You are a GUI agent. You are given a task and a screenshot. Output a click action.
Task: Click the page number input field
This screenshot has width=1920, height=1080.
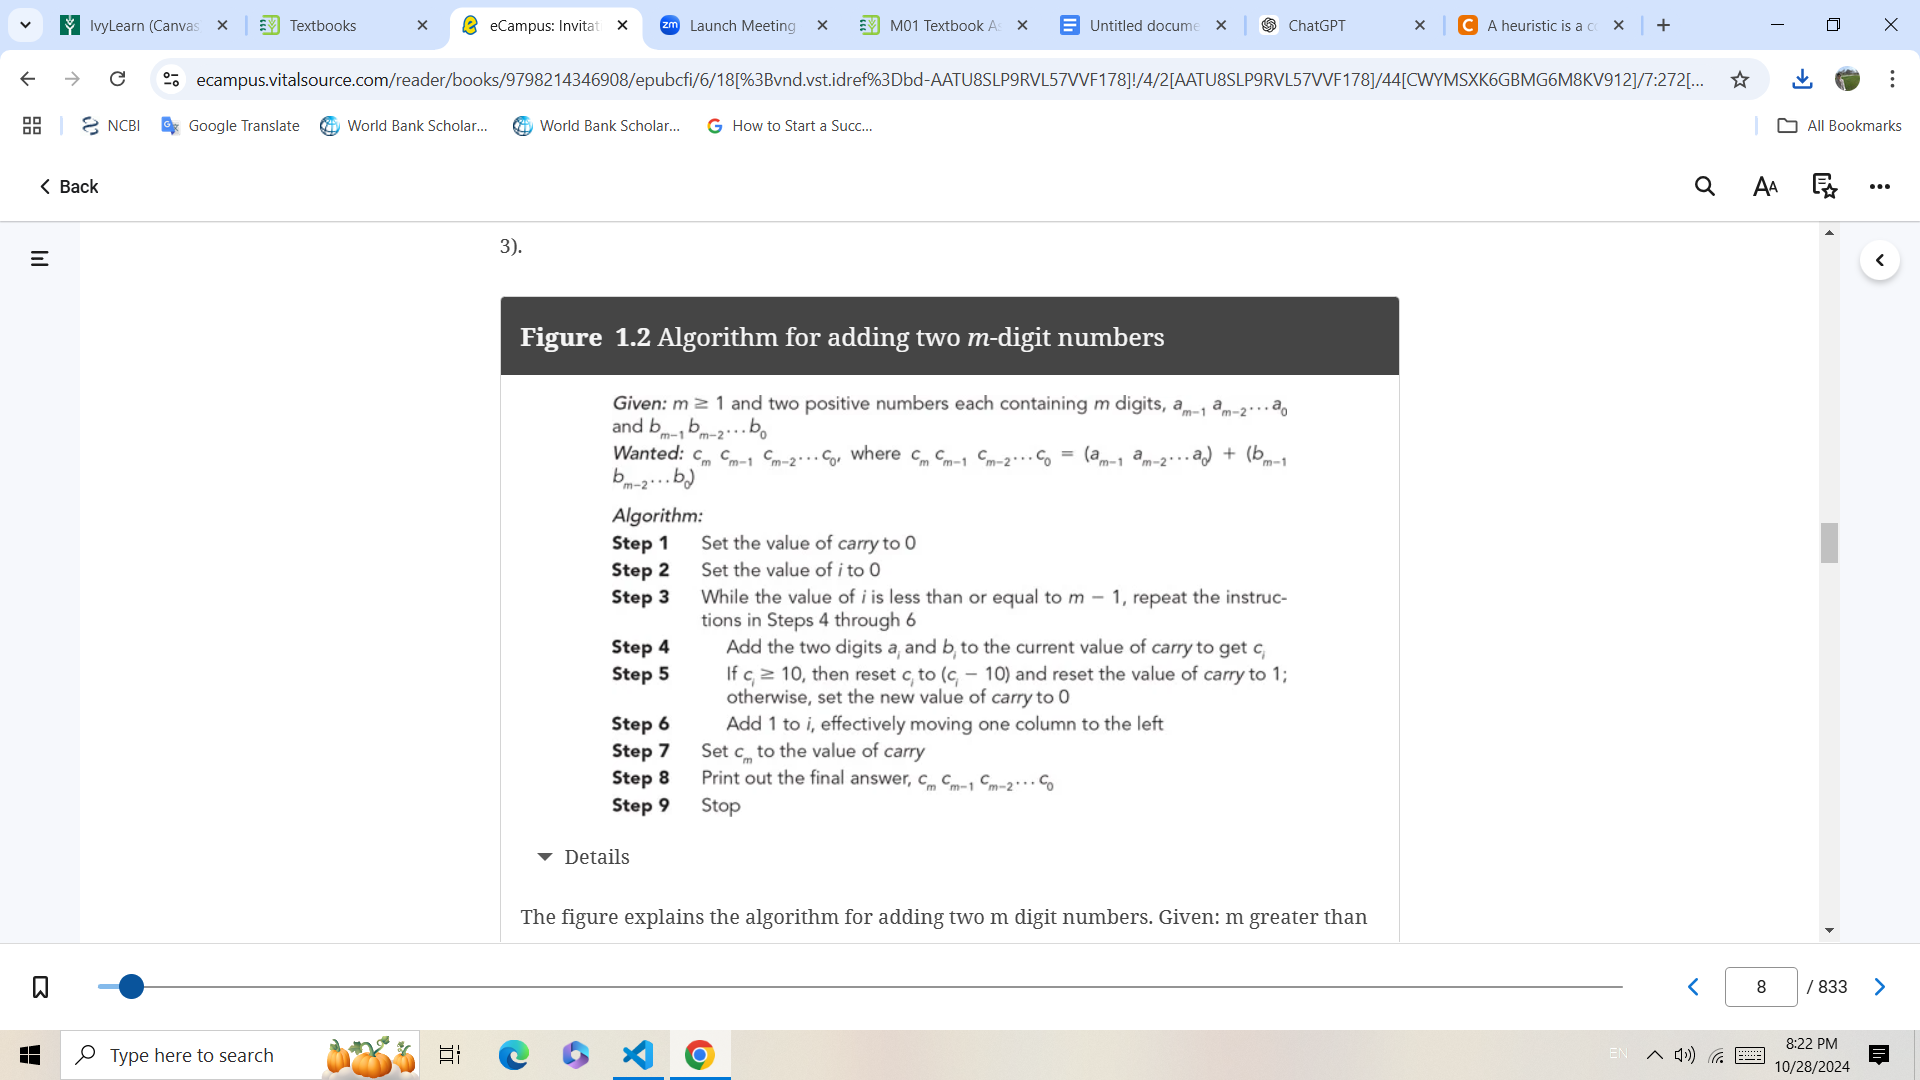click(1762, 986)
